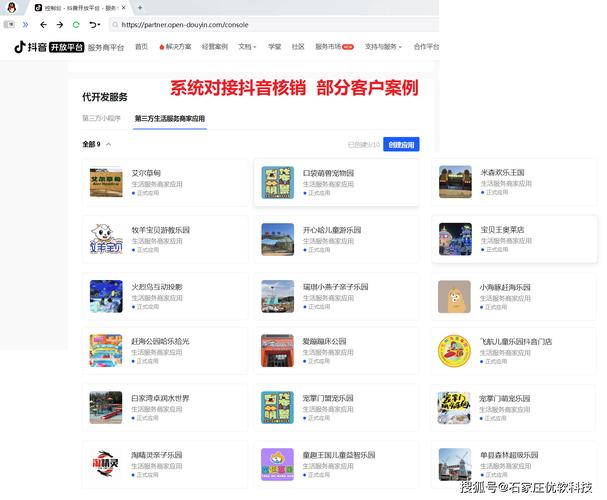This screenshot has width=607, height=500.
Task: Go forward with the browser forward arrow
Action: [60, 25]
